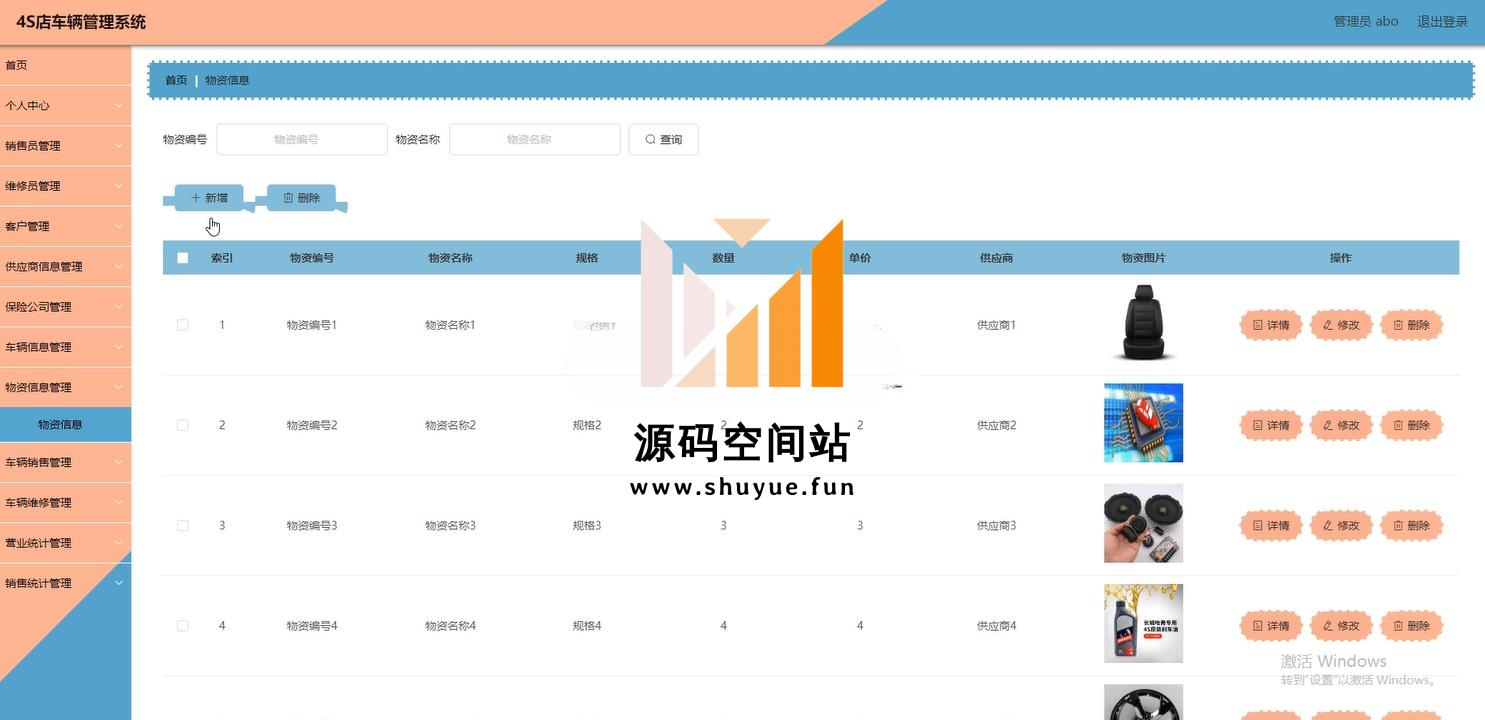Screen dimensions: 1485x720
Task: Open the engine oil image thumbnail in row 4
Action: coord(1143,623)
